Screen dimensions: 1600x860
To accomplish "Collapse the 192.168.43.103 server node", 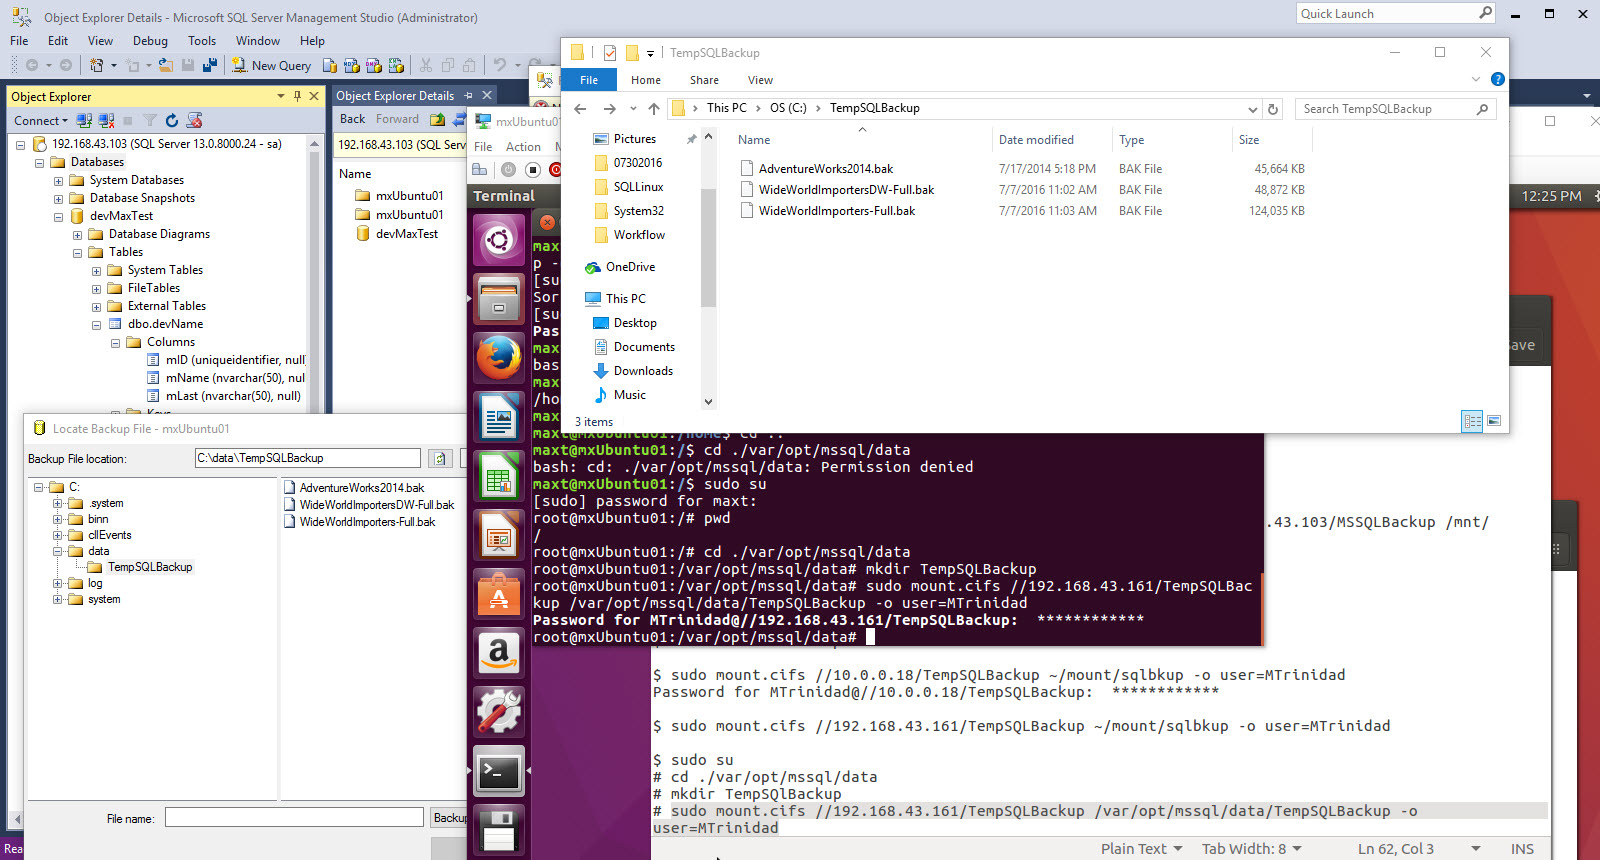I will [20, 144].
